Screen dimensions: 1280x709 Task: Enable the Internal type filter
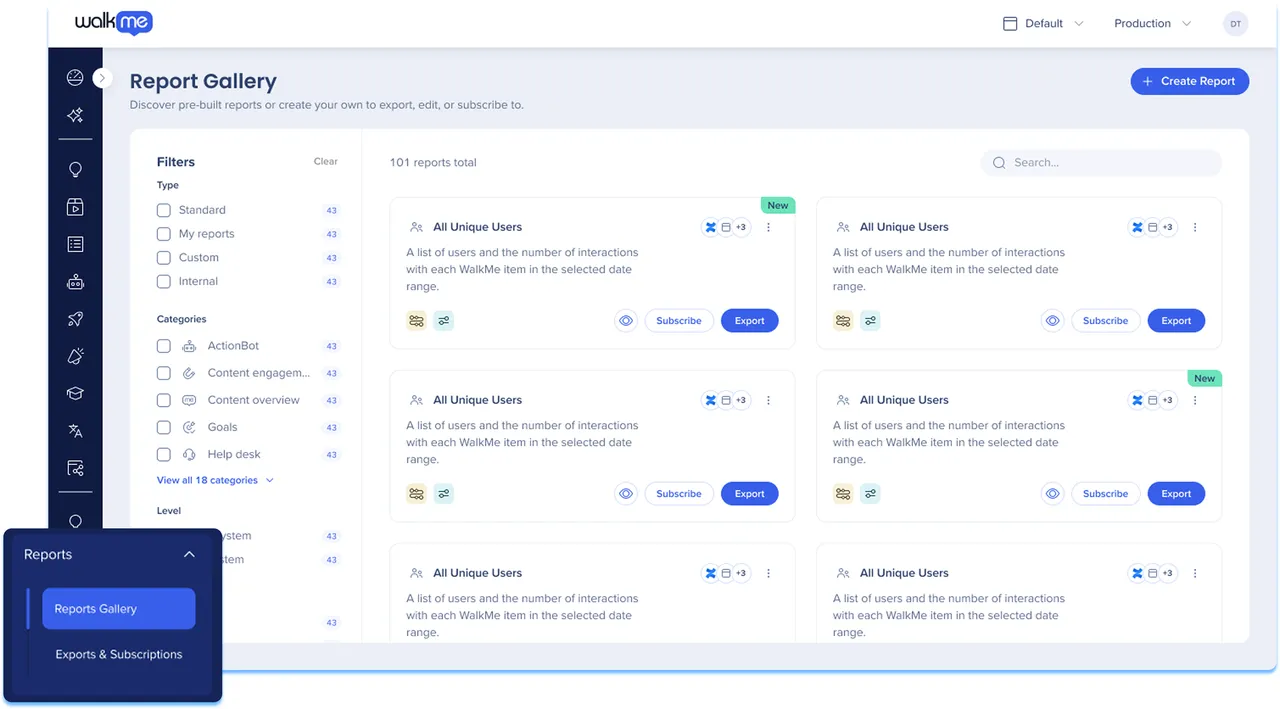[x=164, y=282]
